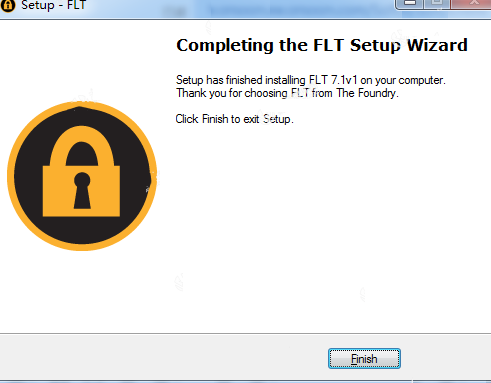Close the Setup window with X button
The width and height of the screenshot is (491, 383).
point(473,3)
